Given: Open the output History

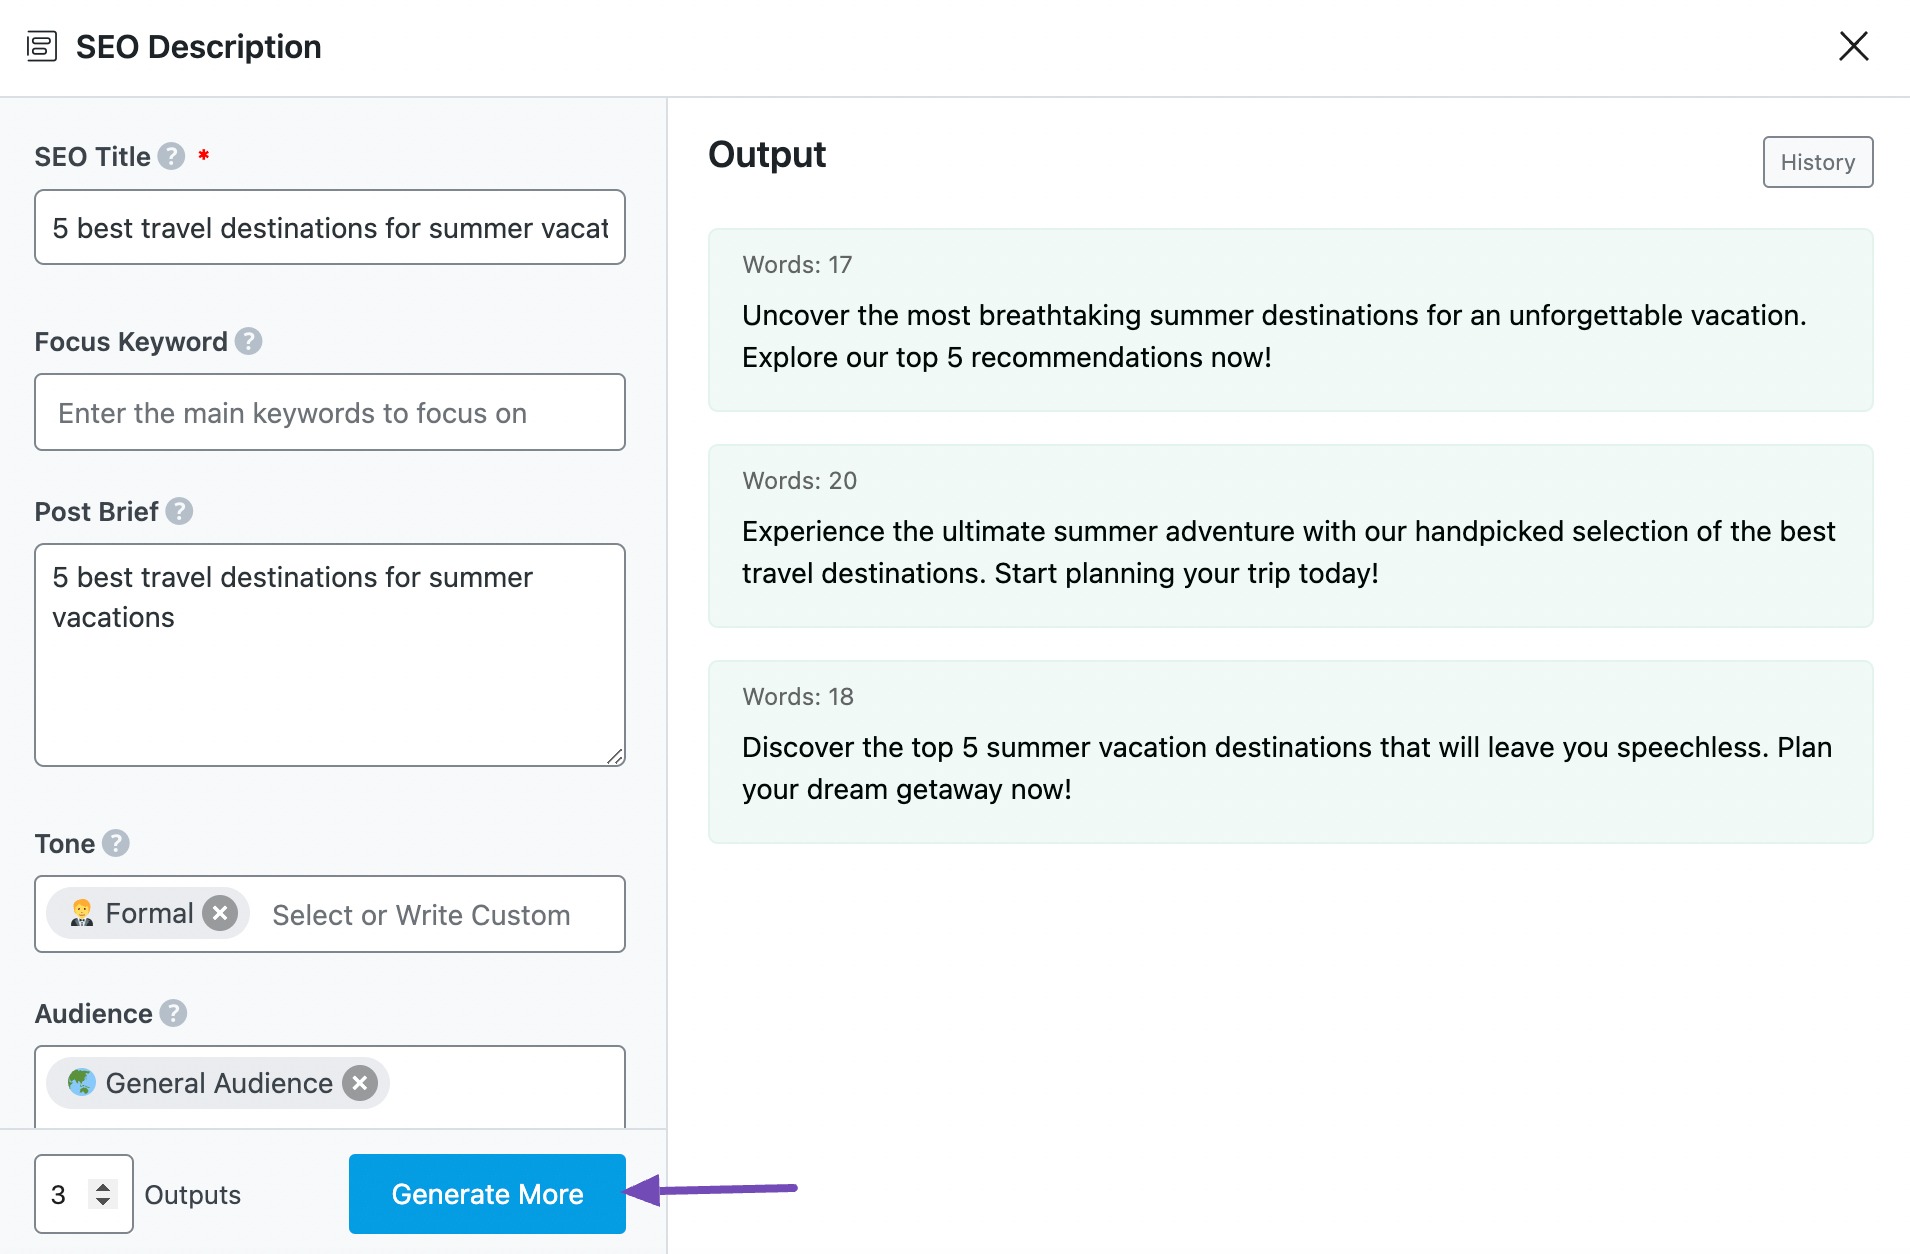Looking at the screenshot, I should [x=1817, y=162].
